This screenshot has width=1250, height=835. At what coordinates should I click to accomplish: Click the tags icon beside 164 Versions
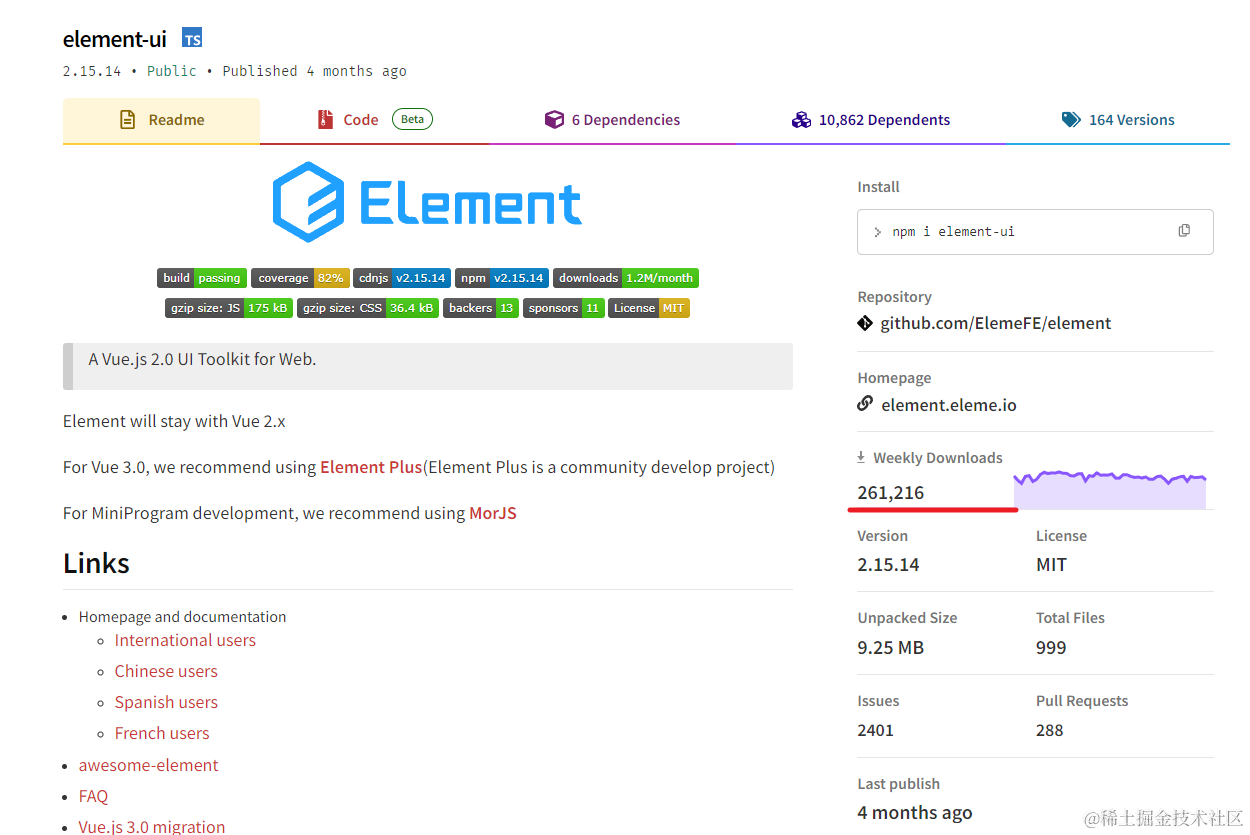(x=1070, y=118)
